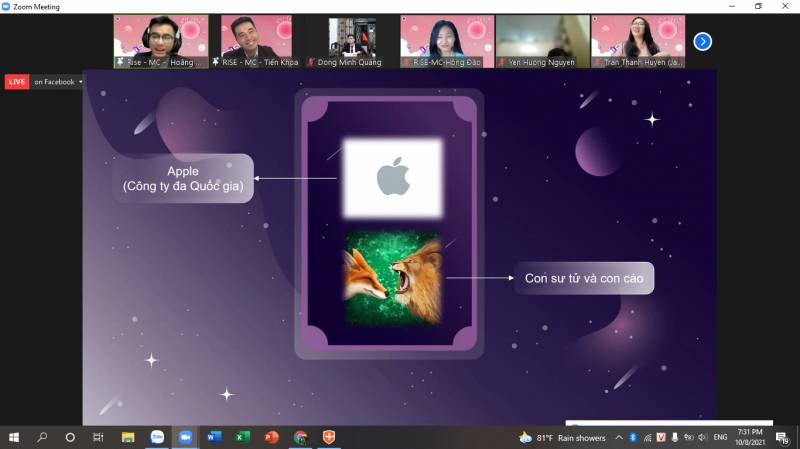Open the taskbar search icon
Viewport: 800px width, 449px height.
(x=42, y=437)
